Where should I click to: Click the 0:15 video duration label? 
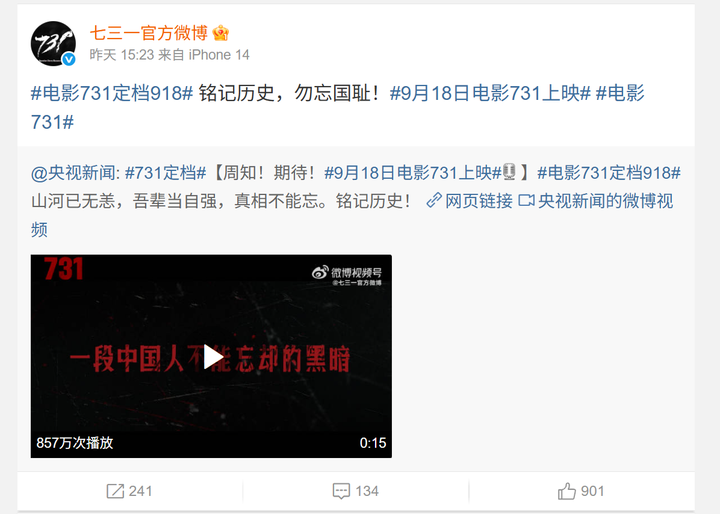[x=372, y=443]
